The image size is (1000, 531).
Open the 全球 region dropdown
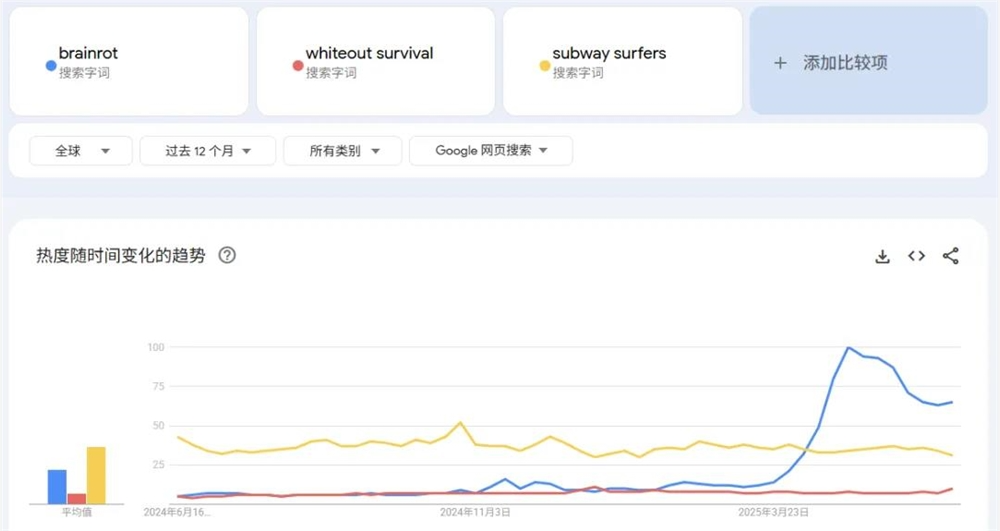pyautogui.click(x=80, y=151)
